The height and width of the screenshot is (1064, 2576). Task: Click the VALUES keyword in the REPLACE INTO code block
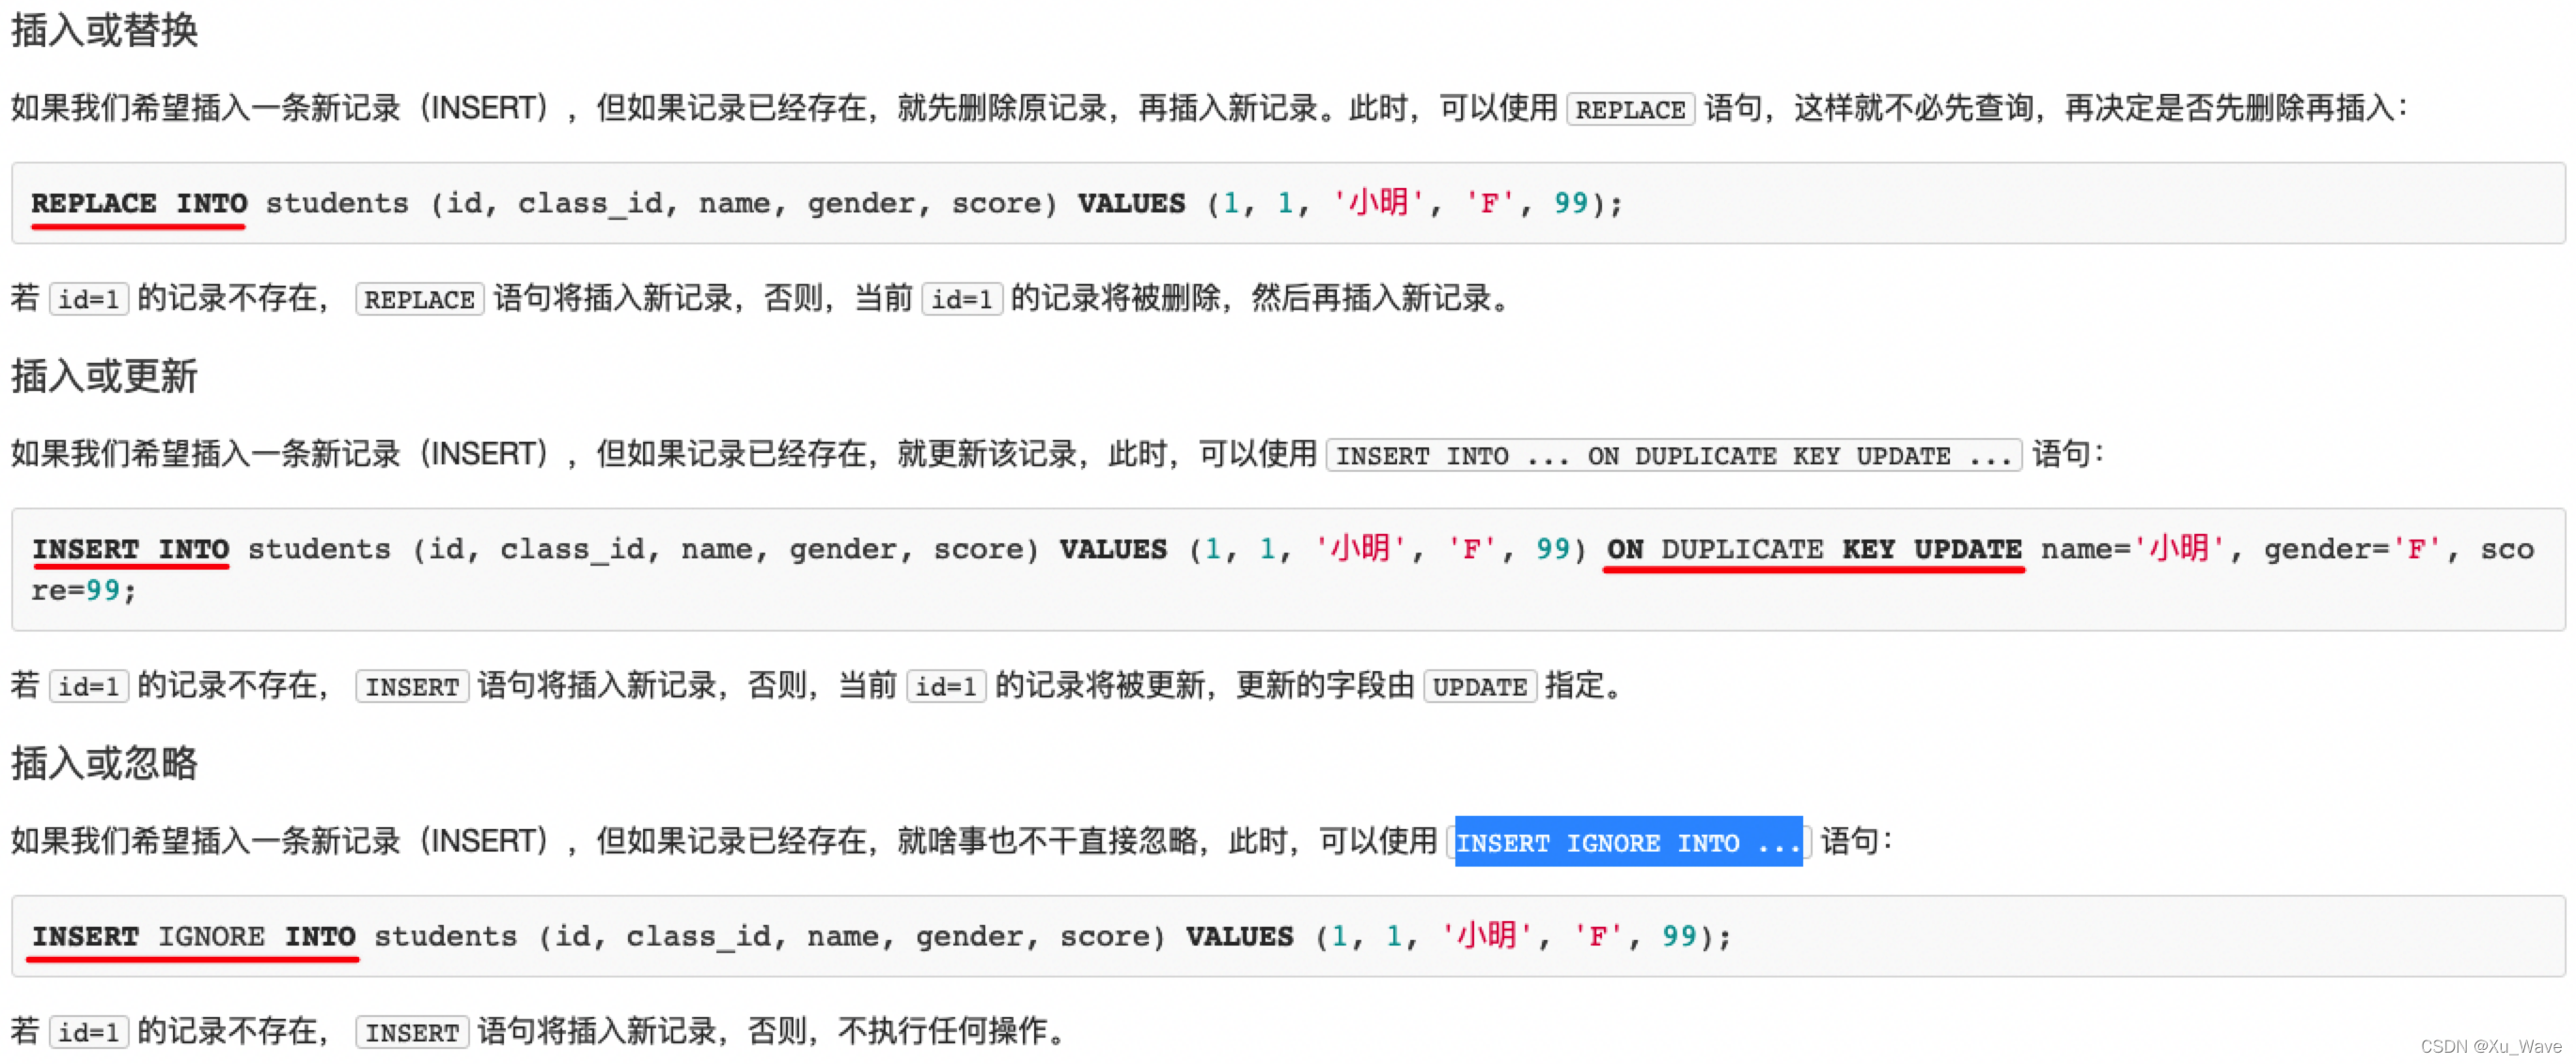click(1131, 204)
